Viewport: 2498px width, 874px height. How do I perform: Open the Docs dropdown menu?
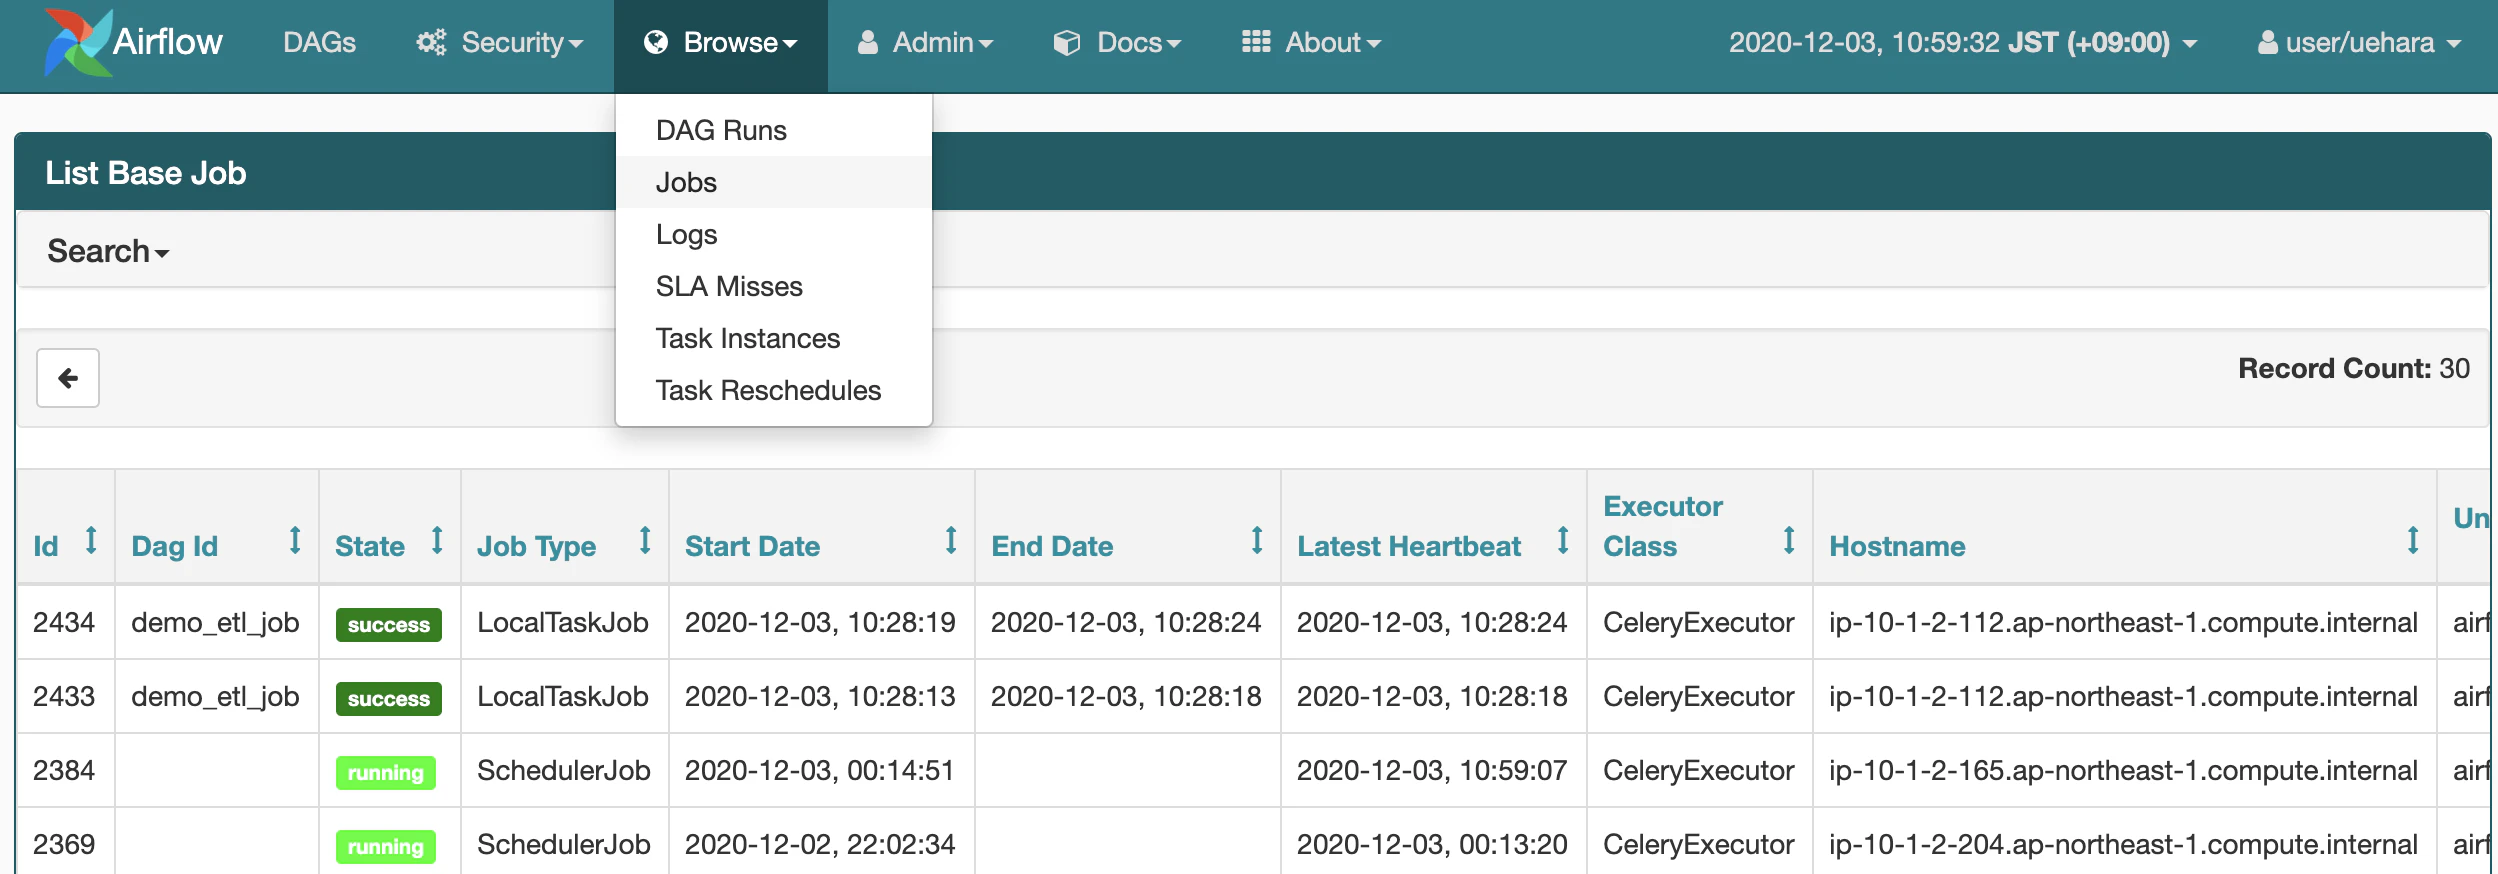pos(1117,43)
